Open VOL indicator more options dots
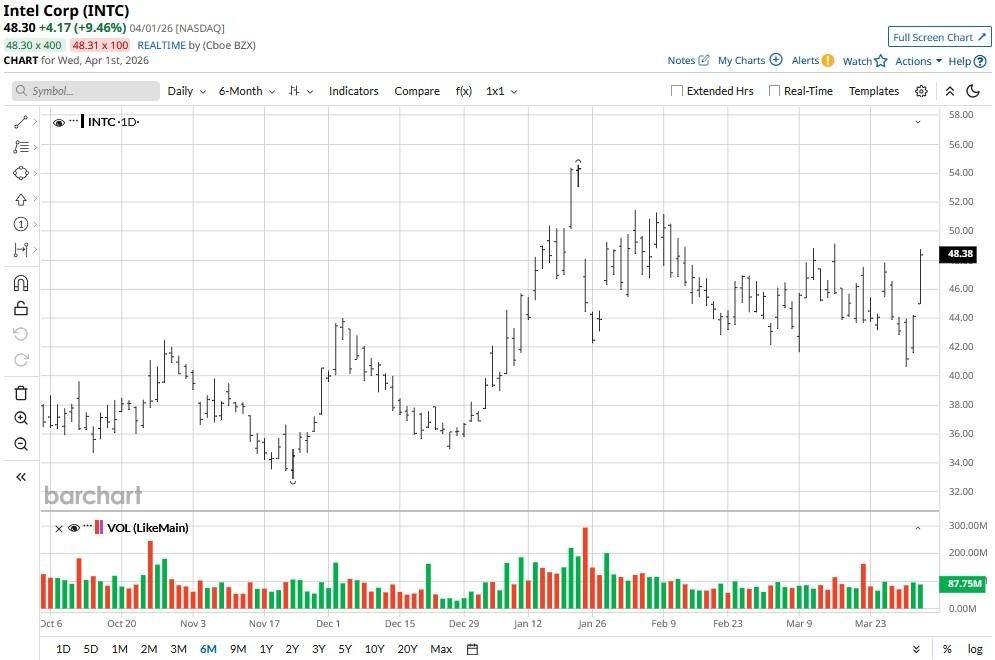Image resolution: width=995 pixels, height=660 pixels. [x=88, y=526]
